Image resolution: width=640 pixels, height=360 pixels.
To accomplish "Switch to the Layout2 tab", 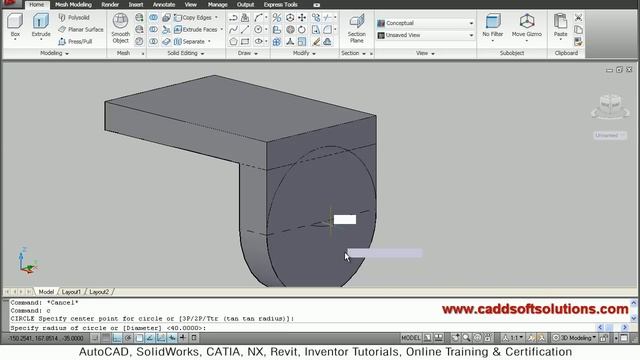I will click(99, 292).
